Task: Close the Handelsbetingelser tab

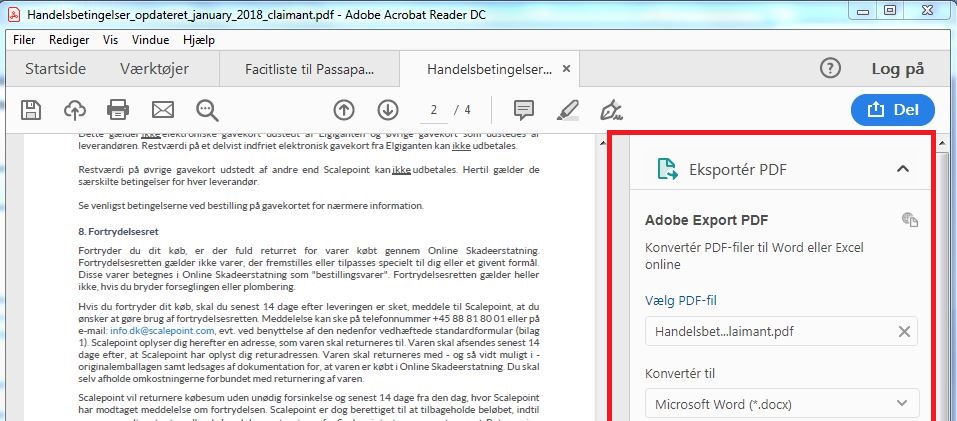Action: click(x=566, y=69)
